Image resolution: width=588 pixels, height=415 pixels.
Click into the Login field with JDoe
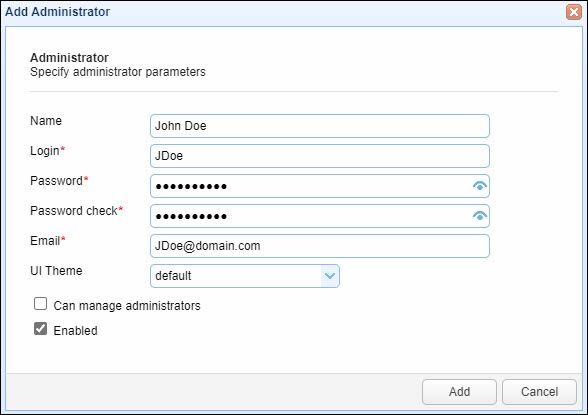[x=320, y=156]
